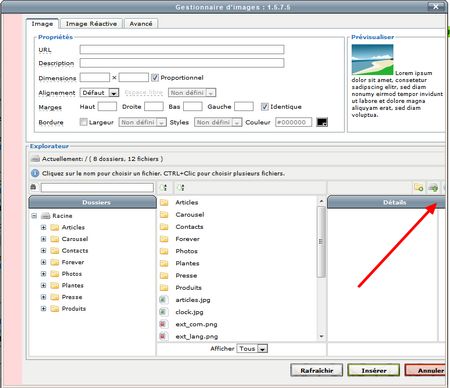Click the Insérer button
Screen dimensions: 450x388
(374, 370)
